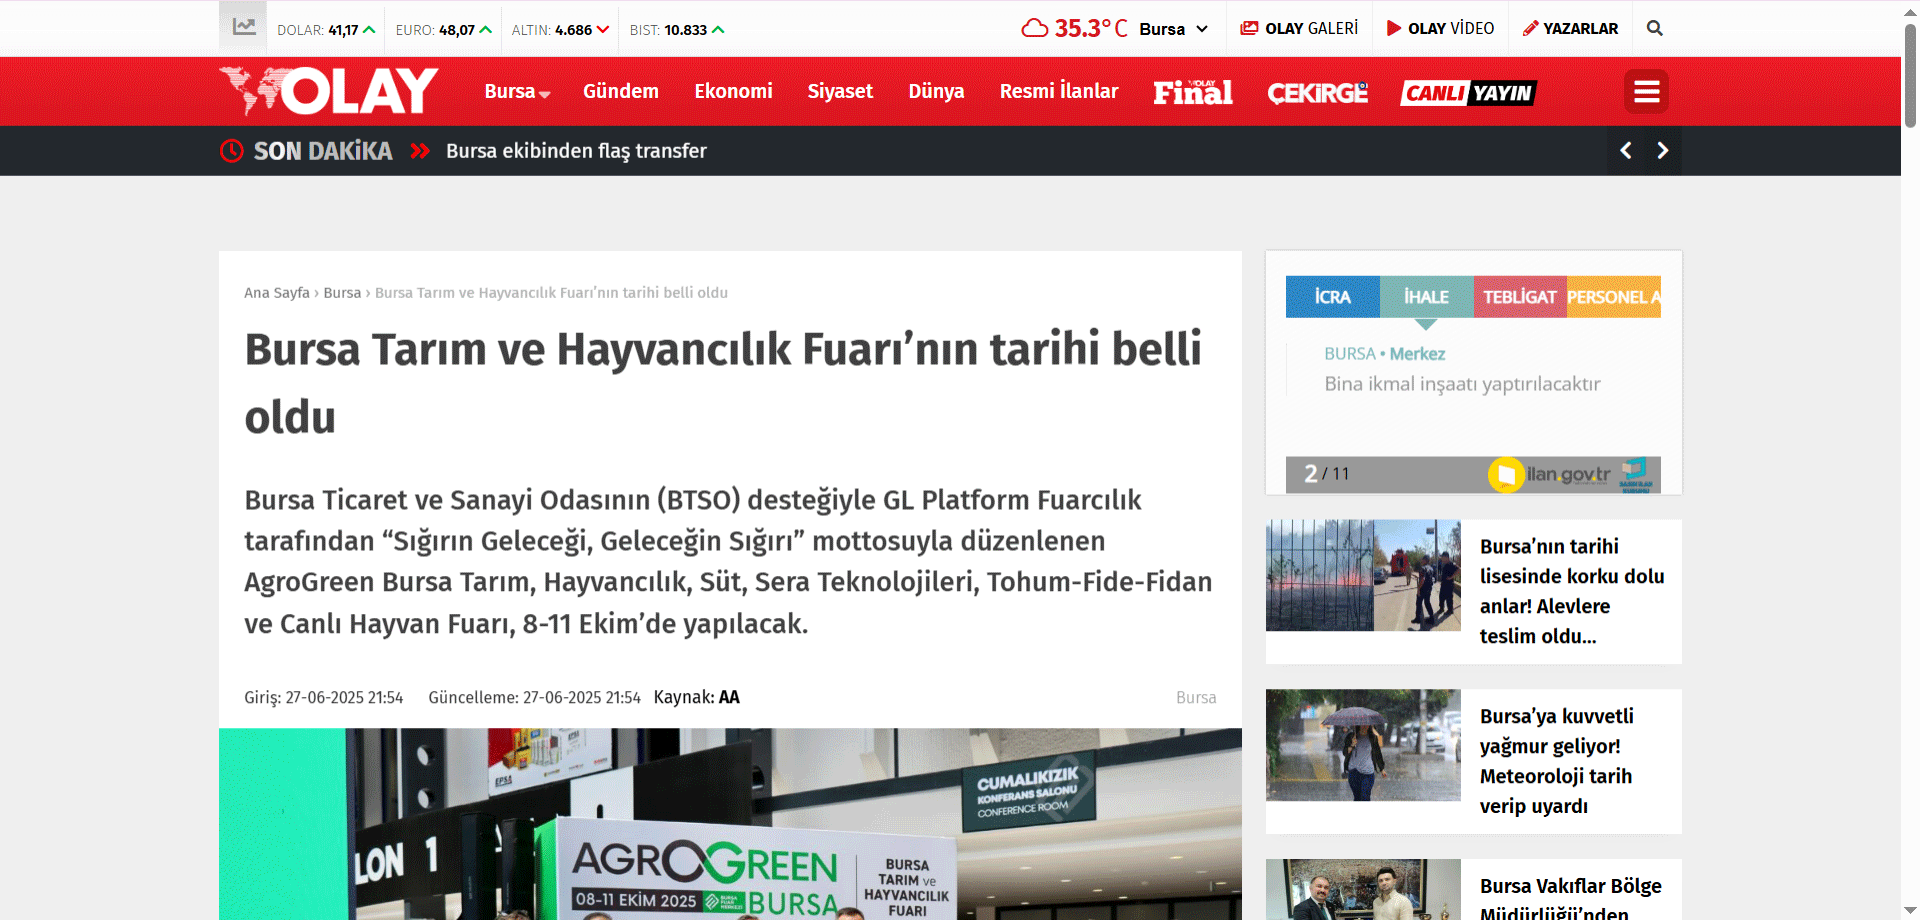Go to Ana Sayfa breadcrumb
The image size is (1920, 920).
click(276, 293)
